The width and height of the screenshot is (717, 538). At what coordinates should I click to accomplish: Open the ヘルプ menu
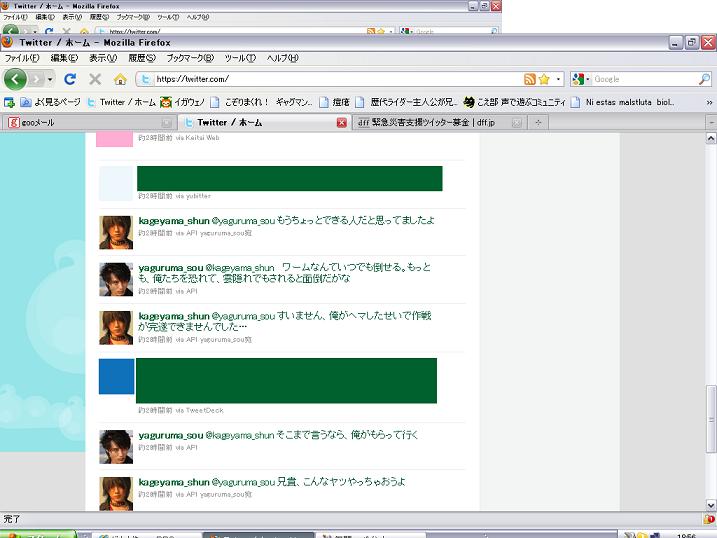283,58
